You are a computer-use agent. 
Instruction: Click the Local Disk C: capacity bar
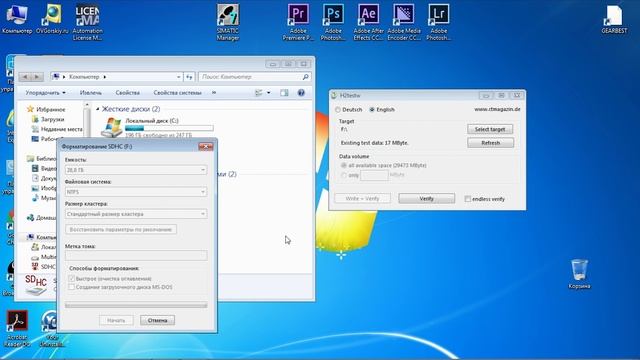[x=169, y=128]
